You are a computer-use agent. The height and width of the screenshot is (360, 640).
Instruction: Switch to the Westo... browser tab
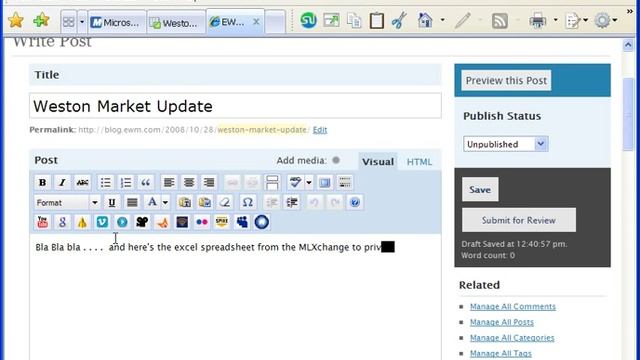click(x=176, y=23)
